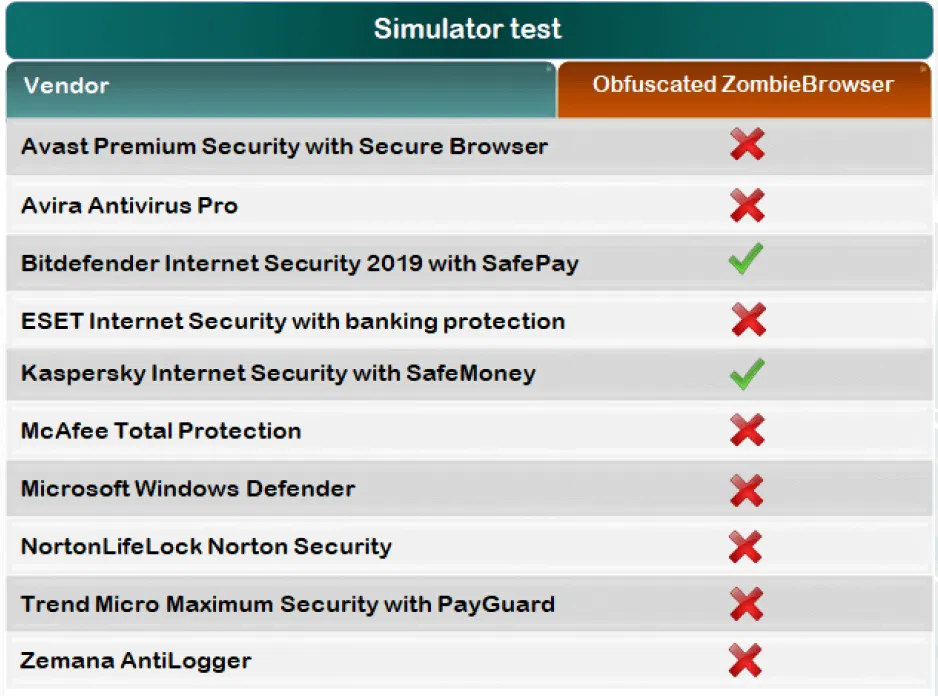Click the Avast Premium Security vendor name
Image resolution: width=938 pixels, height=696 pixels.
tap(284, 147)
